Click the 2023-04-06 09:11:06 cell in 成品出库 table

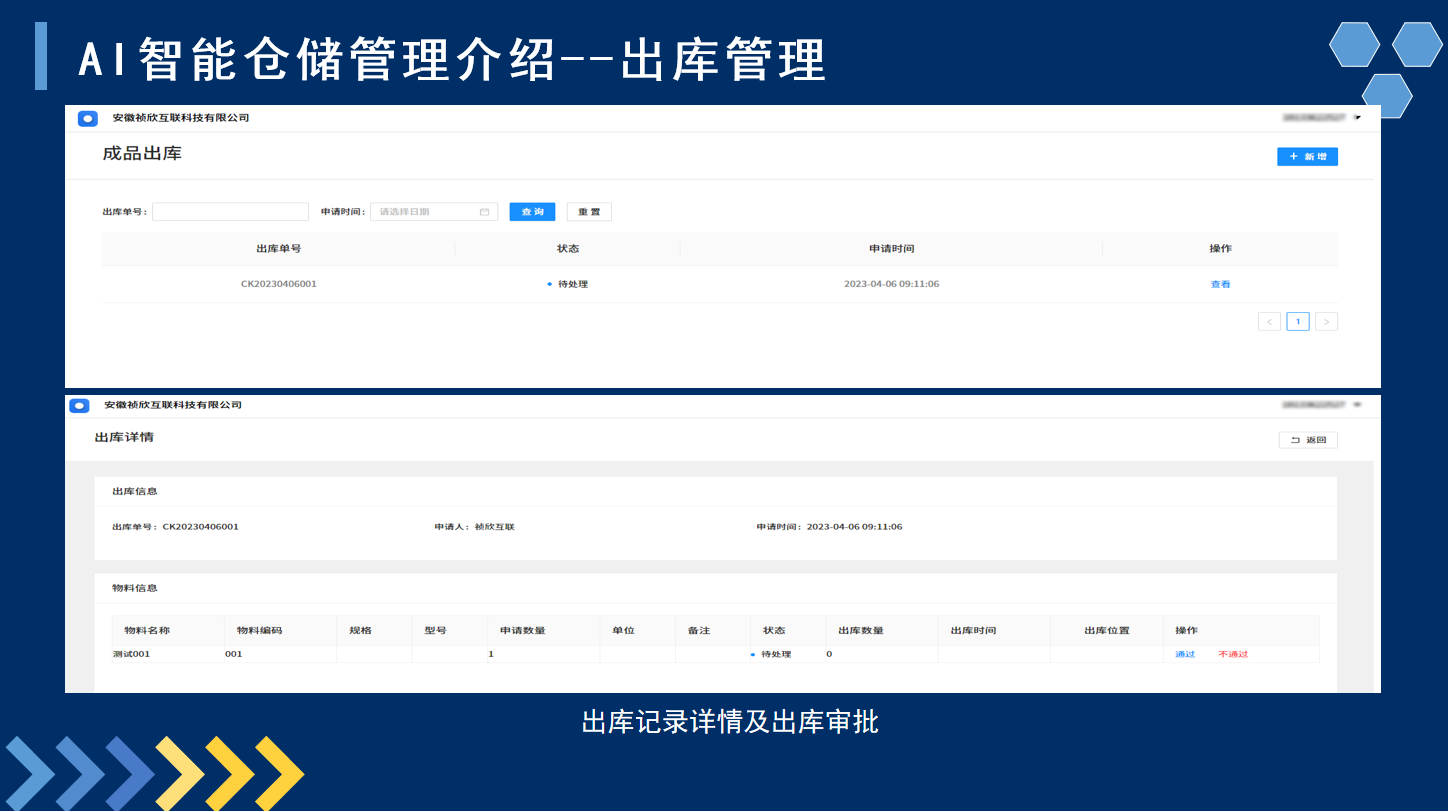891,285
